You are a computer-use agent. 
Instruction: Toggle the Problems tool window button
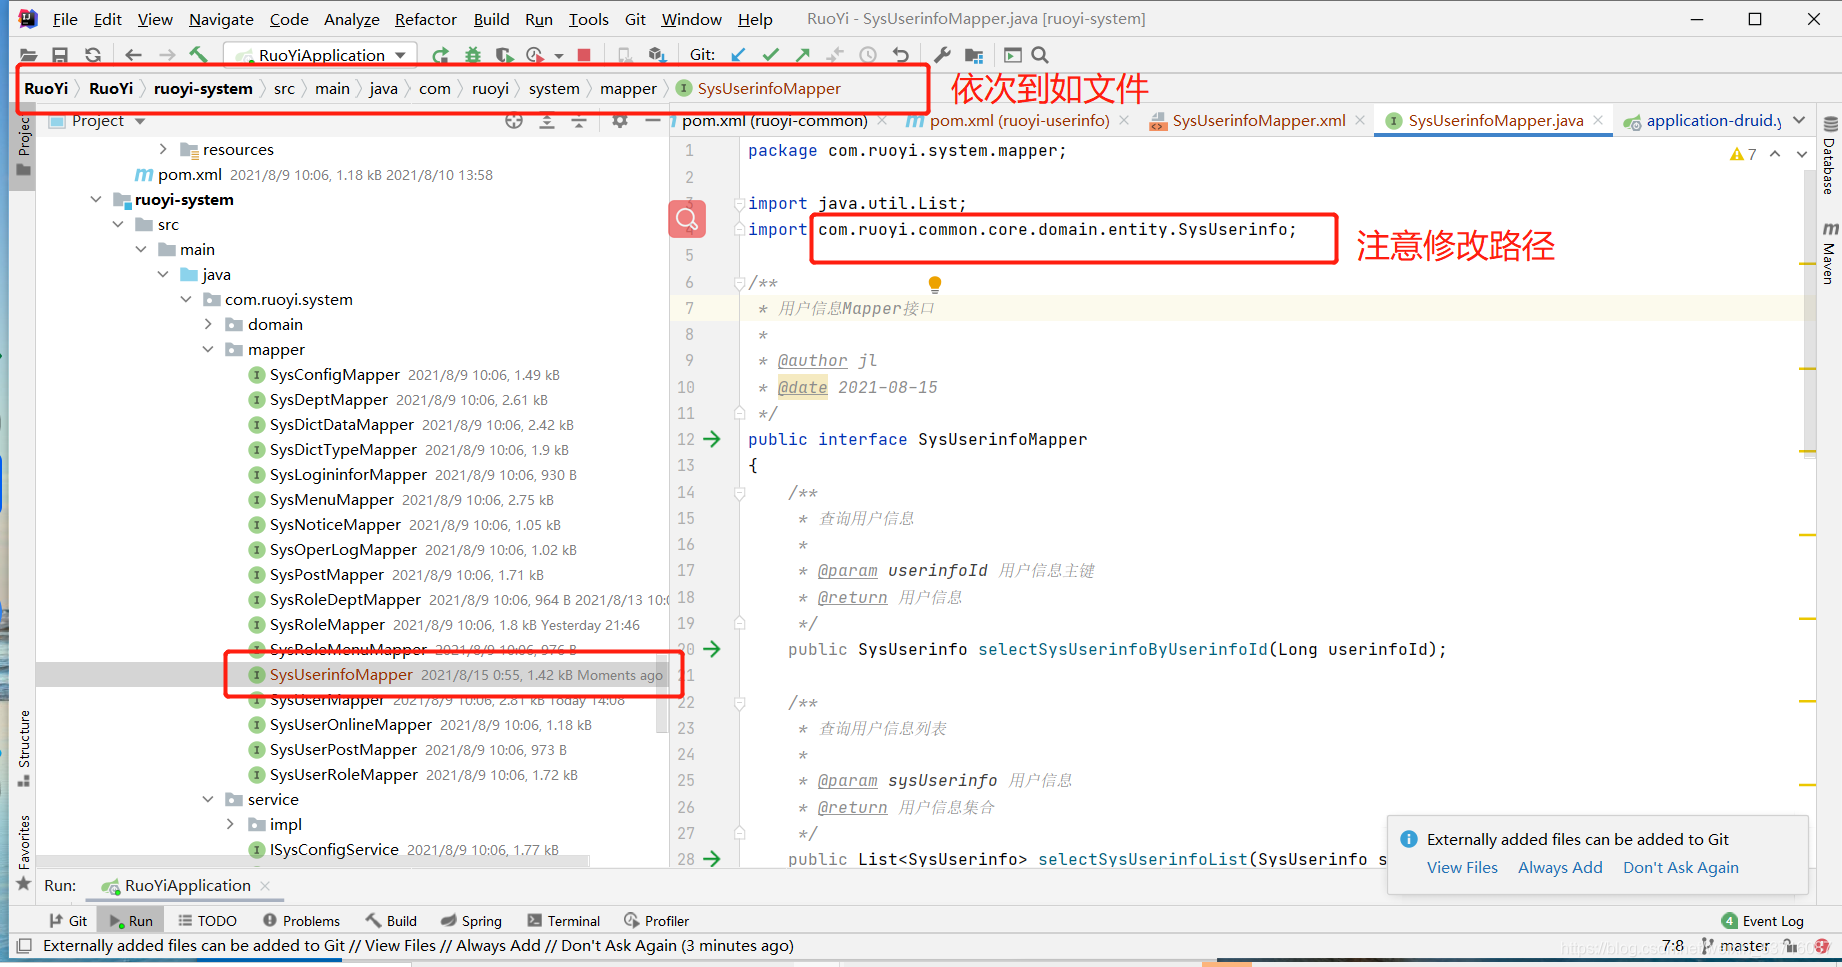click(301, 921)
